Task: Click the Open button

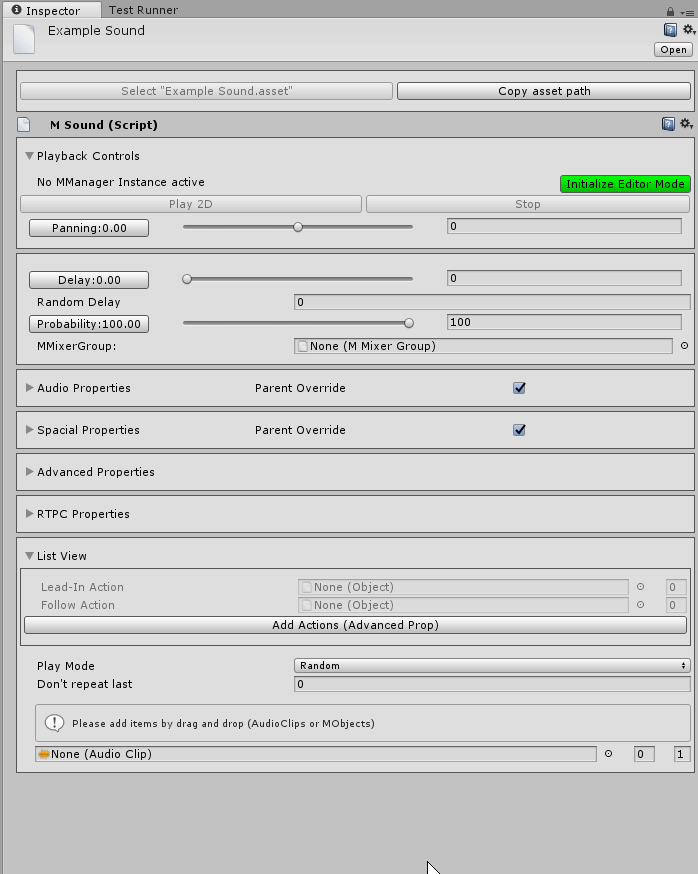Action: point(673,50)
